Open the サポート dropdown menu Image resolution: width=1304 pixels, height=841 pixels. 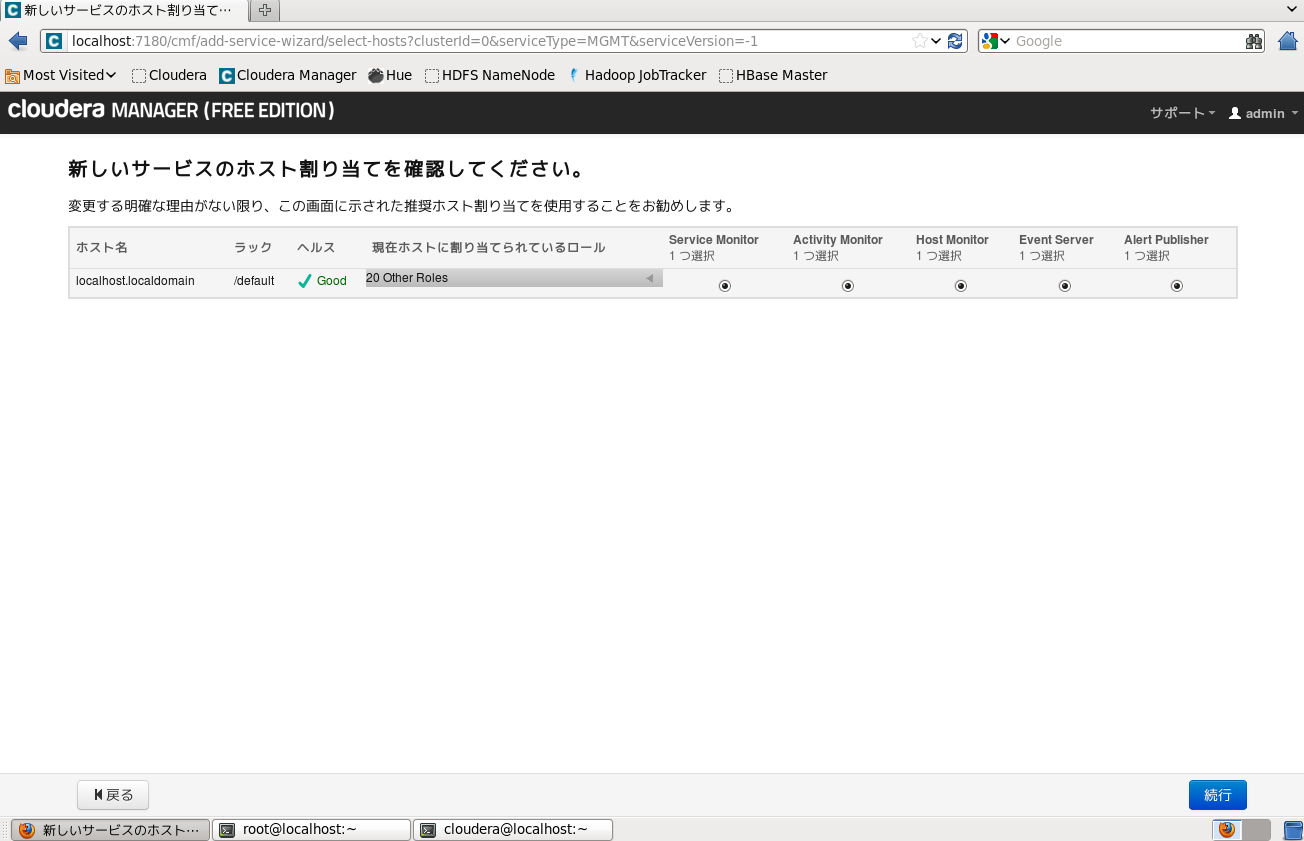click(x=1182, y=113)
